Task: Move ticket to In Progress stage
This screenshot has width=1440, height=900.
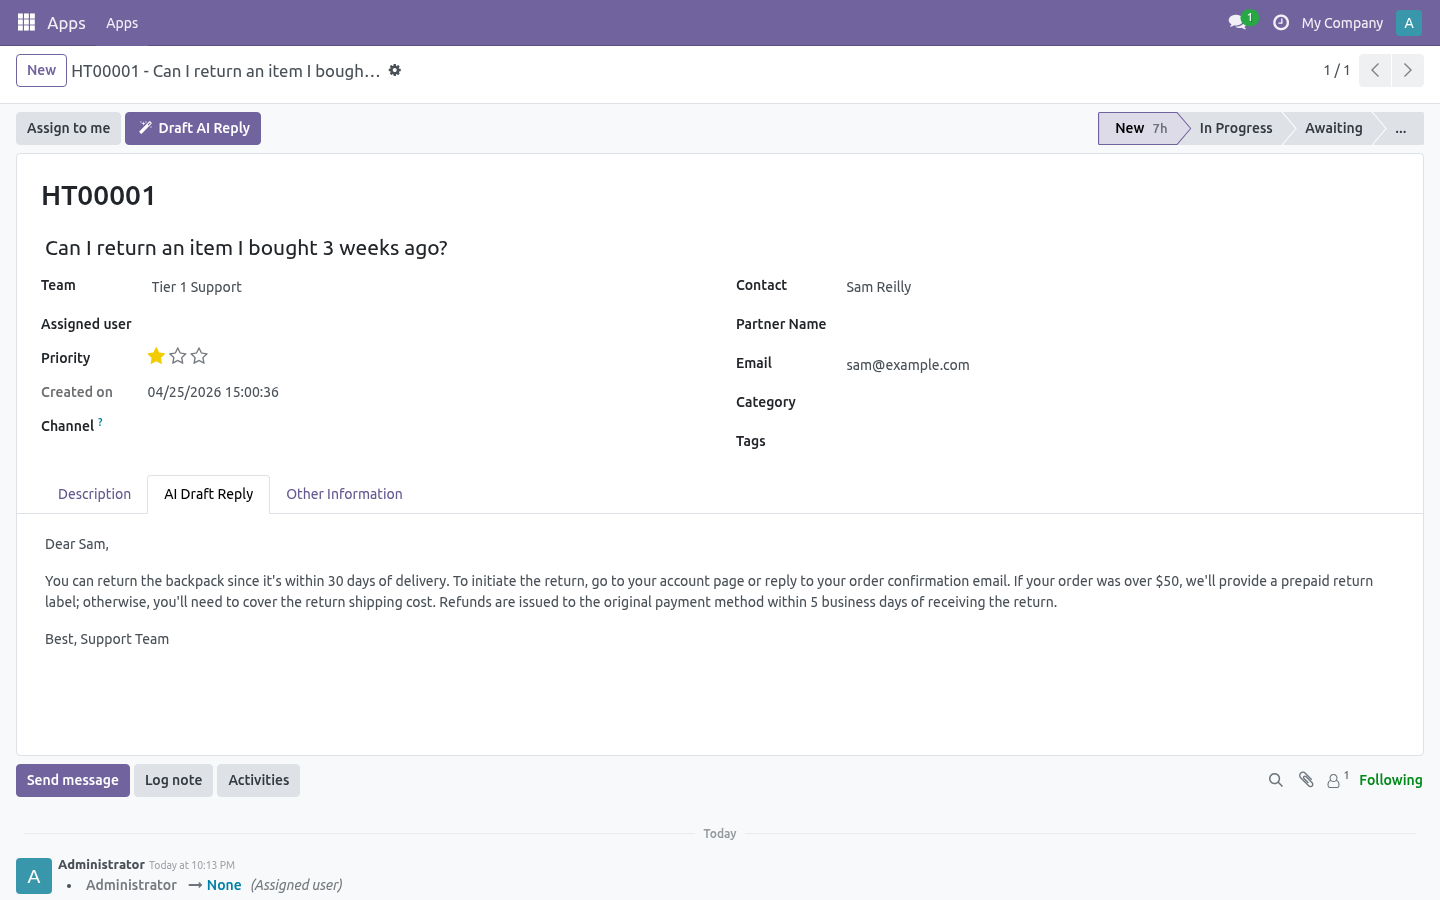Action: tap(1236, 128)
